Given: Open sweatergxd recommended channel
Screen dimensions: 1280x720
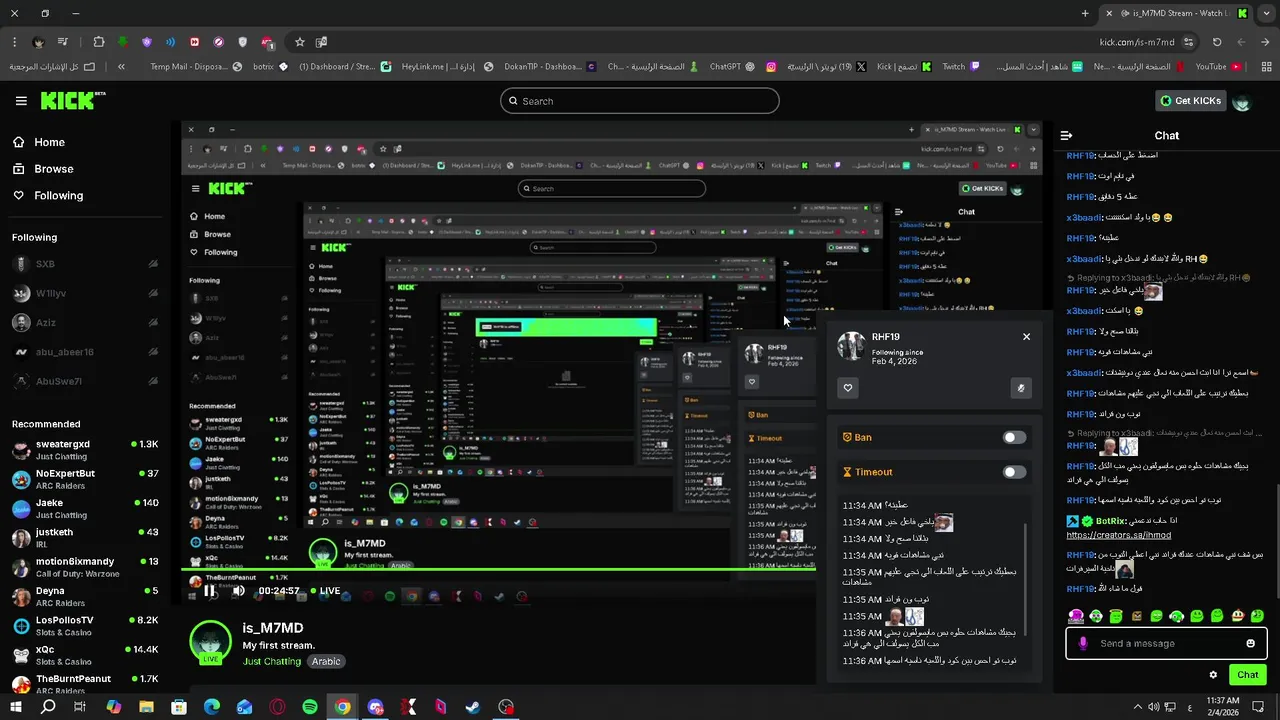Looking at the screenshot, I should (85, 450).
